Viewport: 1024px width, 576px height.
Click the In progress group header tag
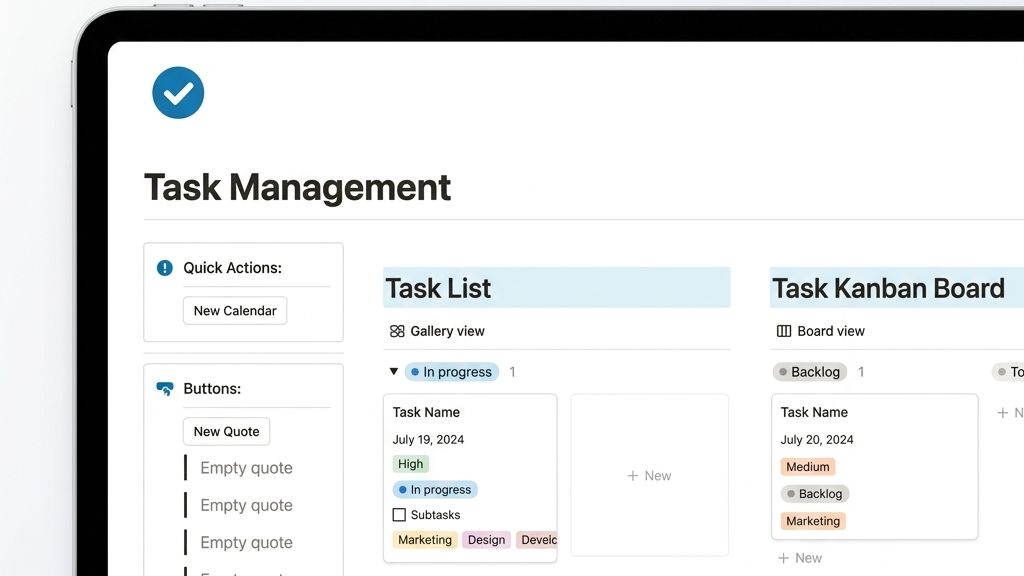[x=452, y=372]
